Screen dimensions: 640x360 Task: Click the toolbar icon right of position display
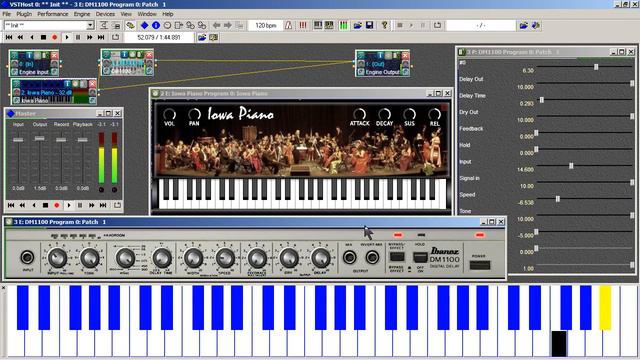pos(213,37)
